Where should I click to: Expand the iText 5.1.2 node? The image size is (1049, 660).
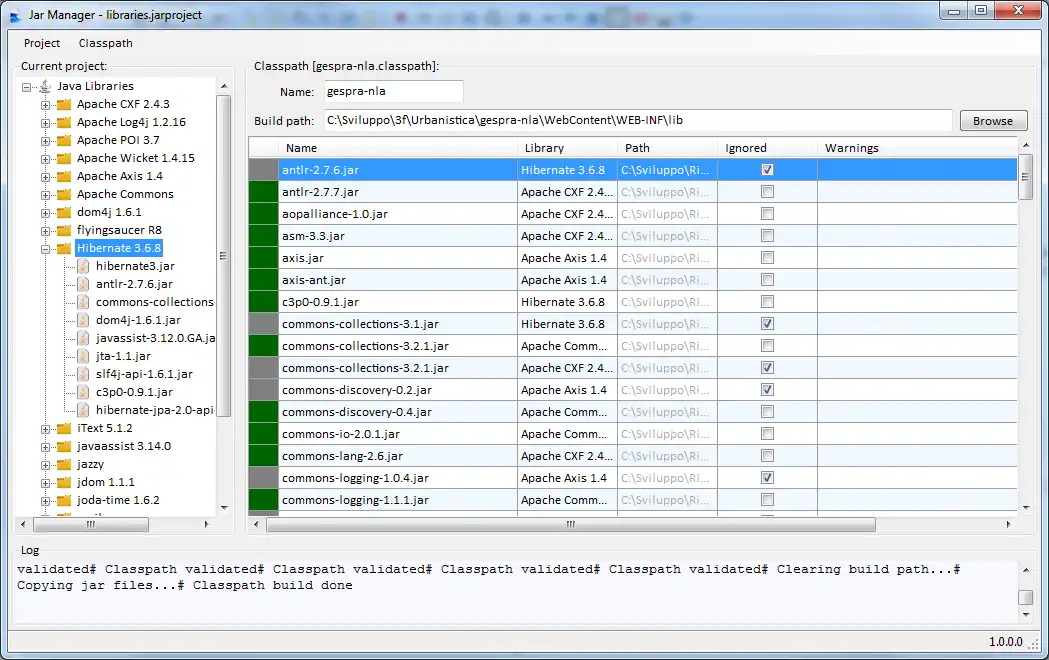[45, 429]
